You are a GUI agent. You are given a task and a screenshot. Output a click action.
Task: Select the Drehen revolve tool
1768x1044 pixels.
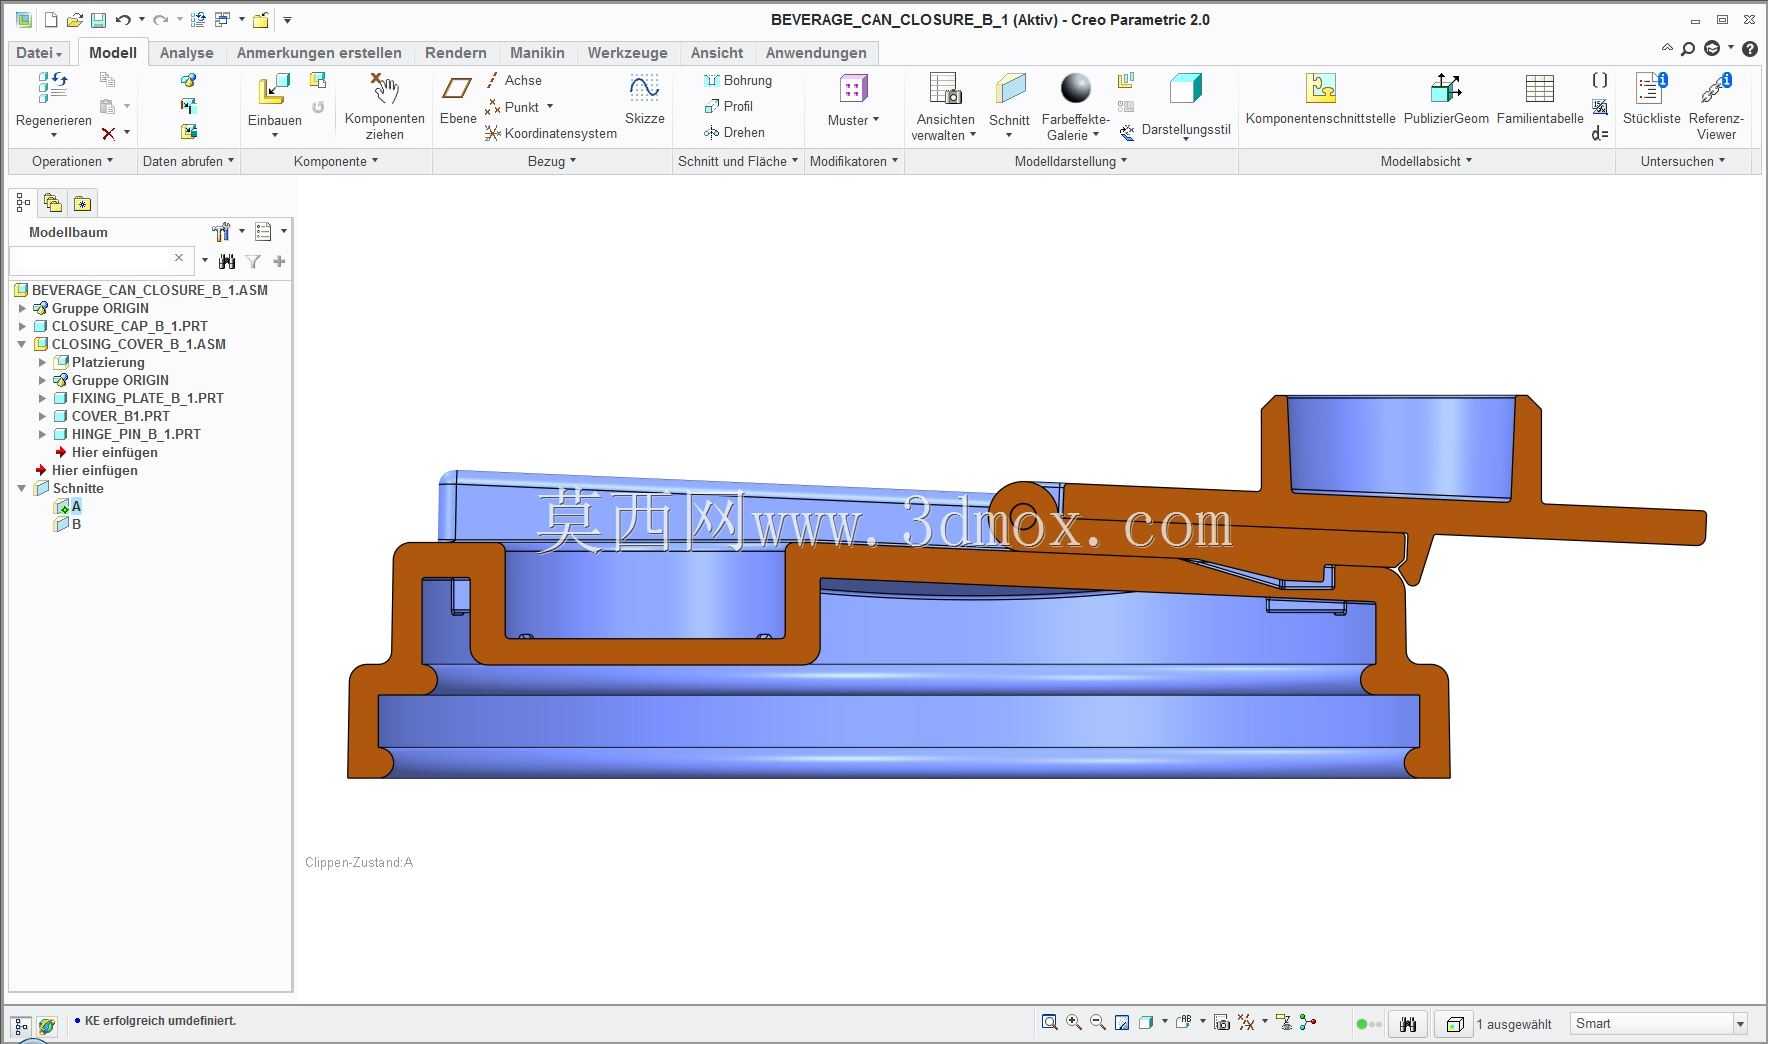(x=734, y=132)
